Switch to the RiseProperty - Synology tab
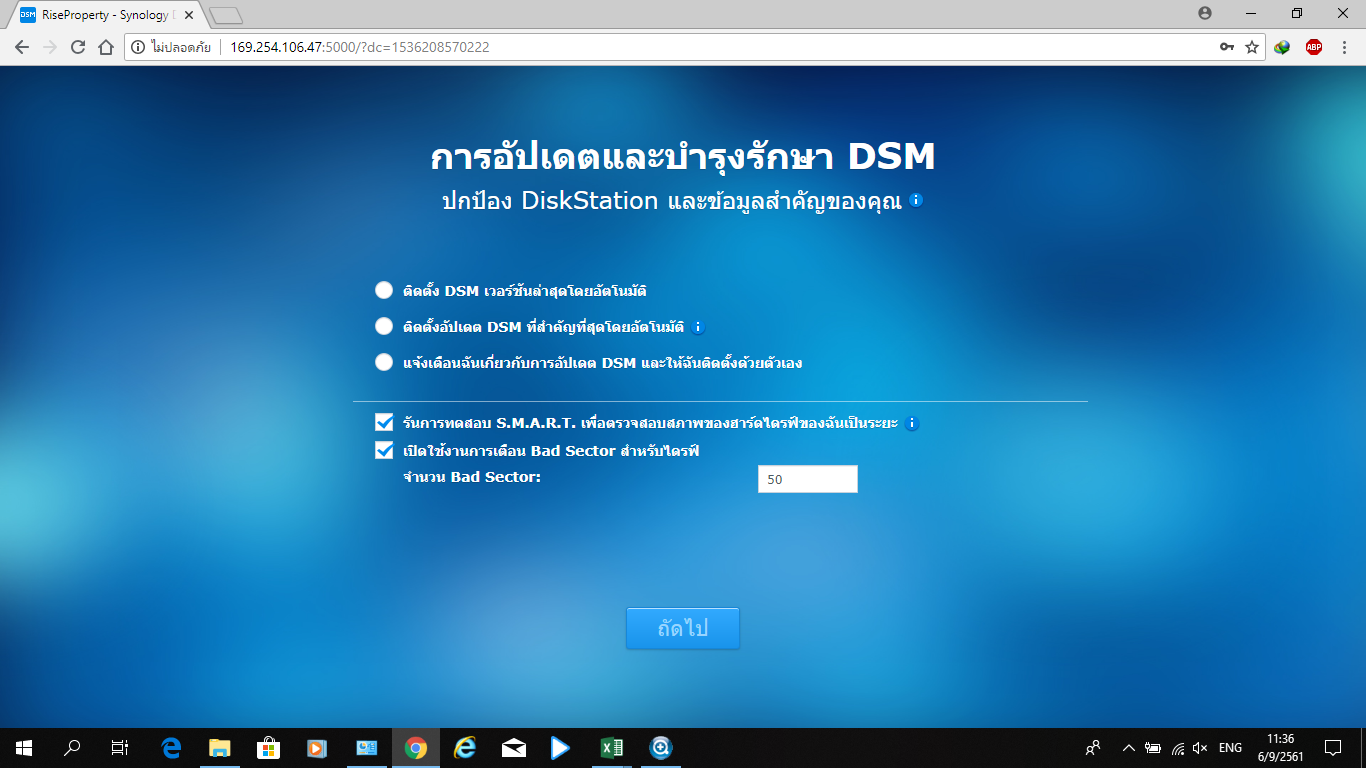Screen dimensions: 1366x768 [105, 15]
